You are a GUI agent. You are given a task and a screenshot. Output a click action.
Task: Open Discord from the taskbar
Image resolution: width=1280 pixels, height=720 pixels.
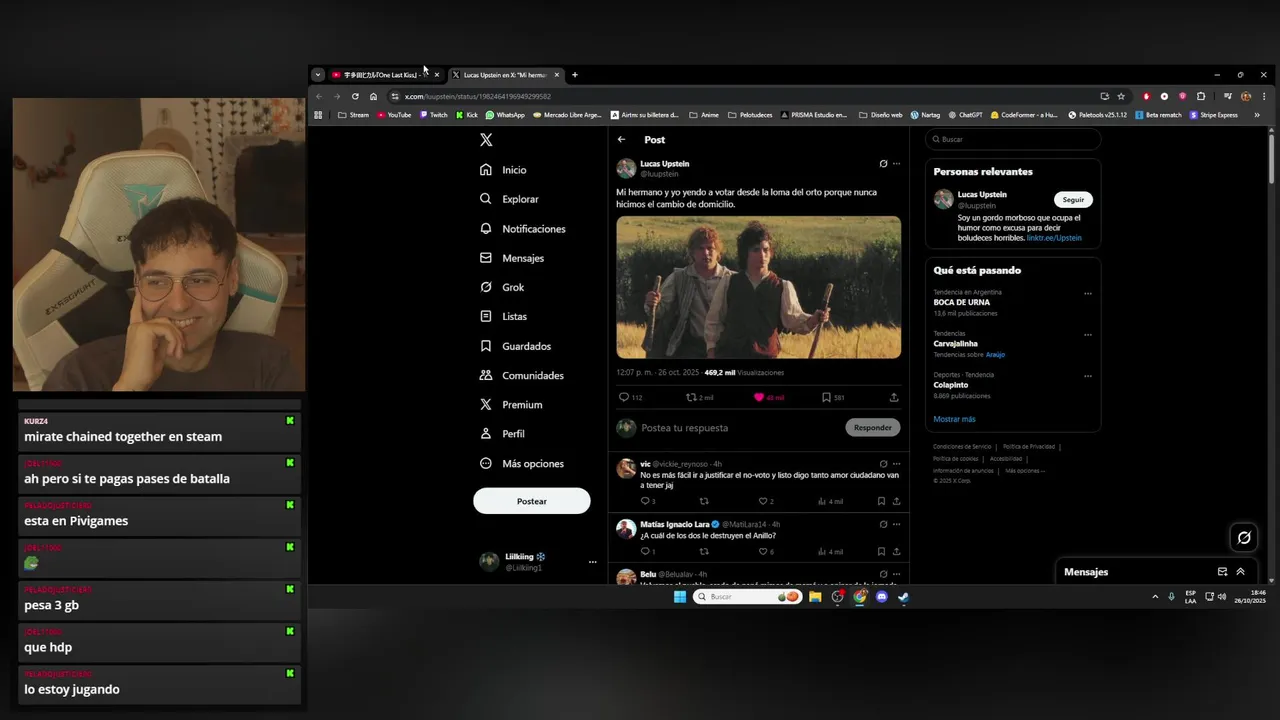881,597
